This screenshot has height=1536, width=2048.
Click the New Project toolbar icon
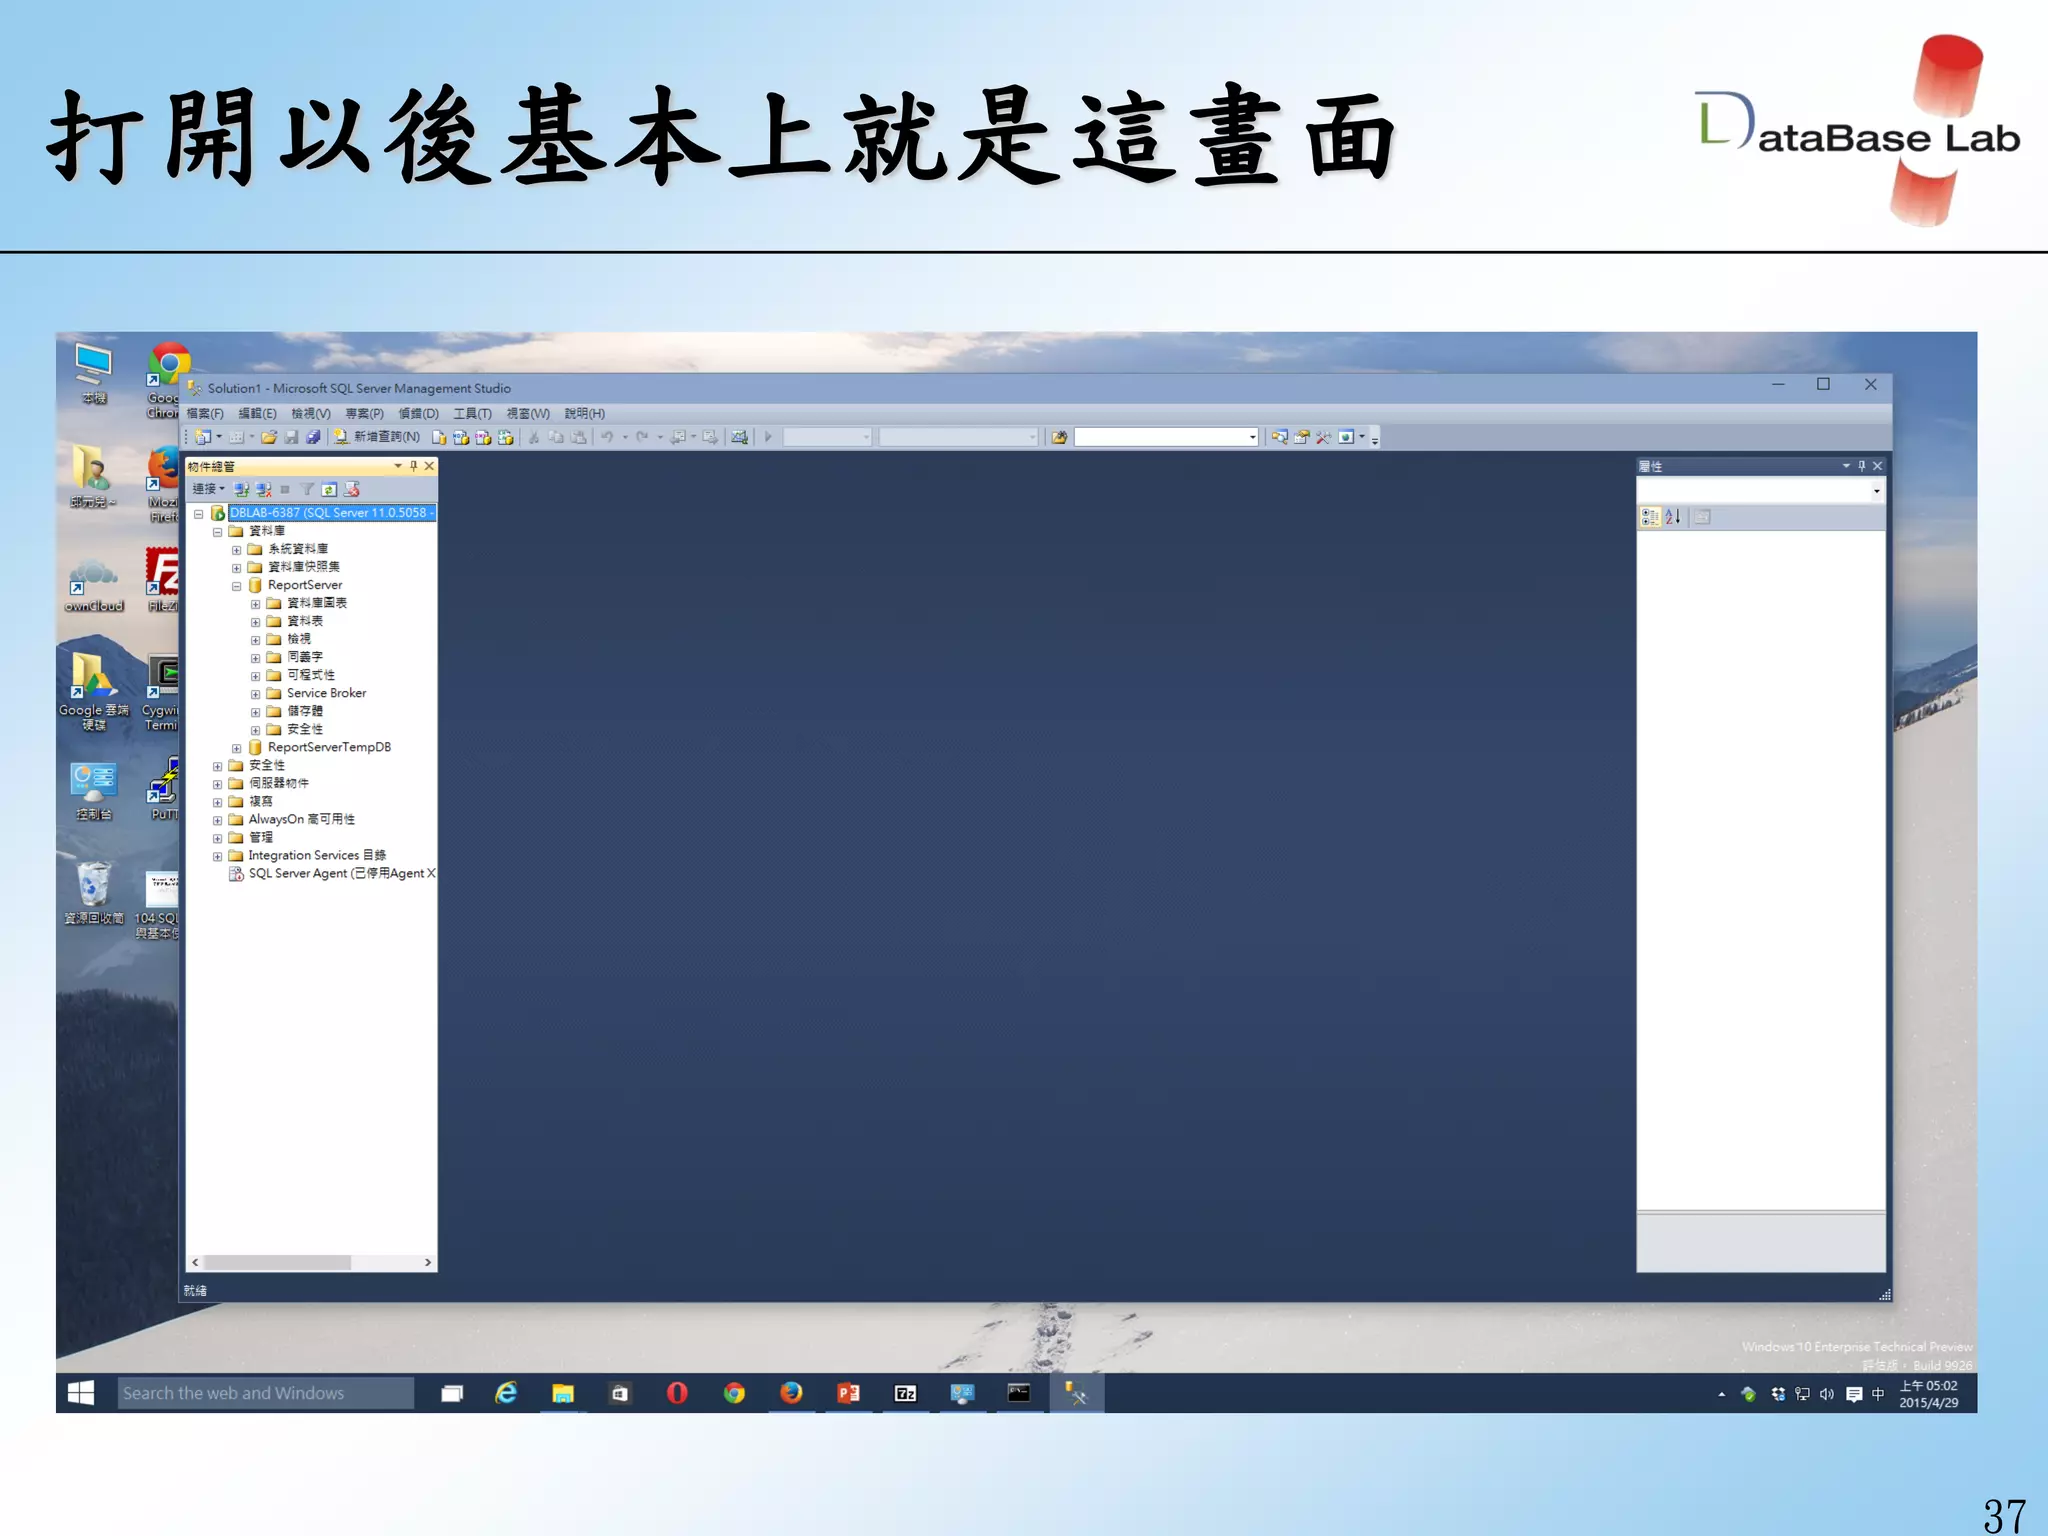click(x=203, y=437)
